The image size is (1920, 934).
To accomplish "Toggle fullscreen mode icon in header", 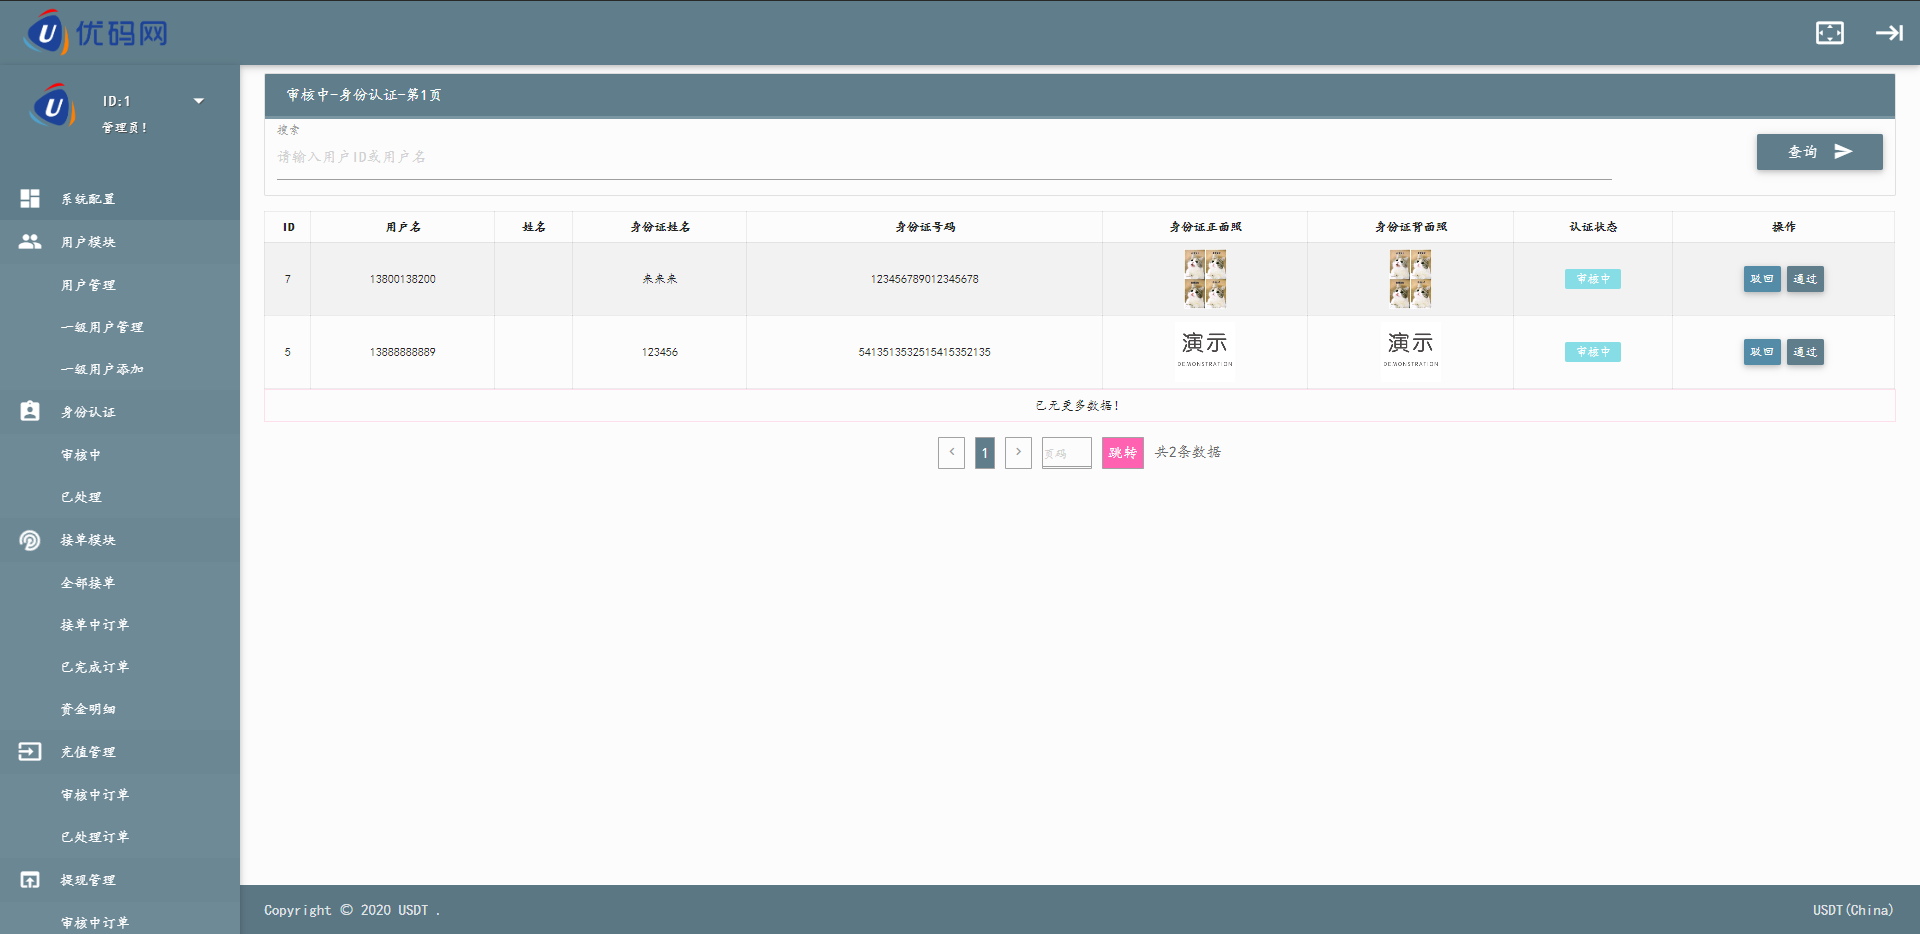I will tap(1830, 33).
